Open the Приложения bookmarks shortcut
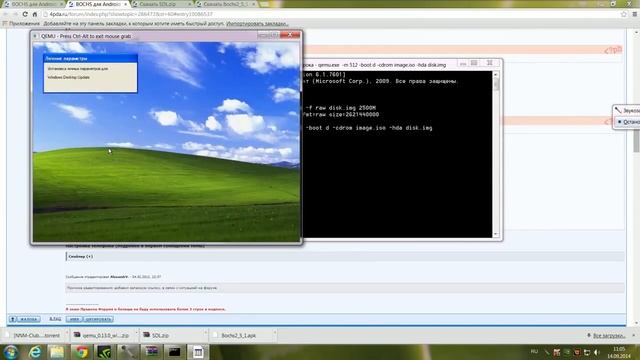This screenshot has width=640, height=360. [21, 24]
